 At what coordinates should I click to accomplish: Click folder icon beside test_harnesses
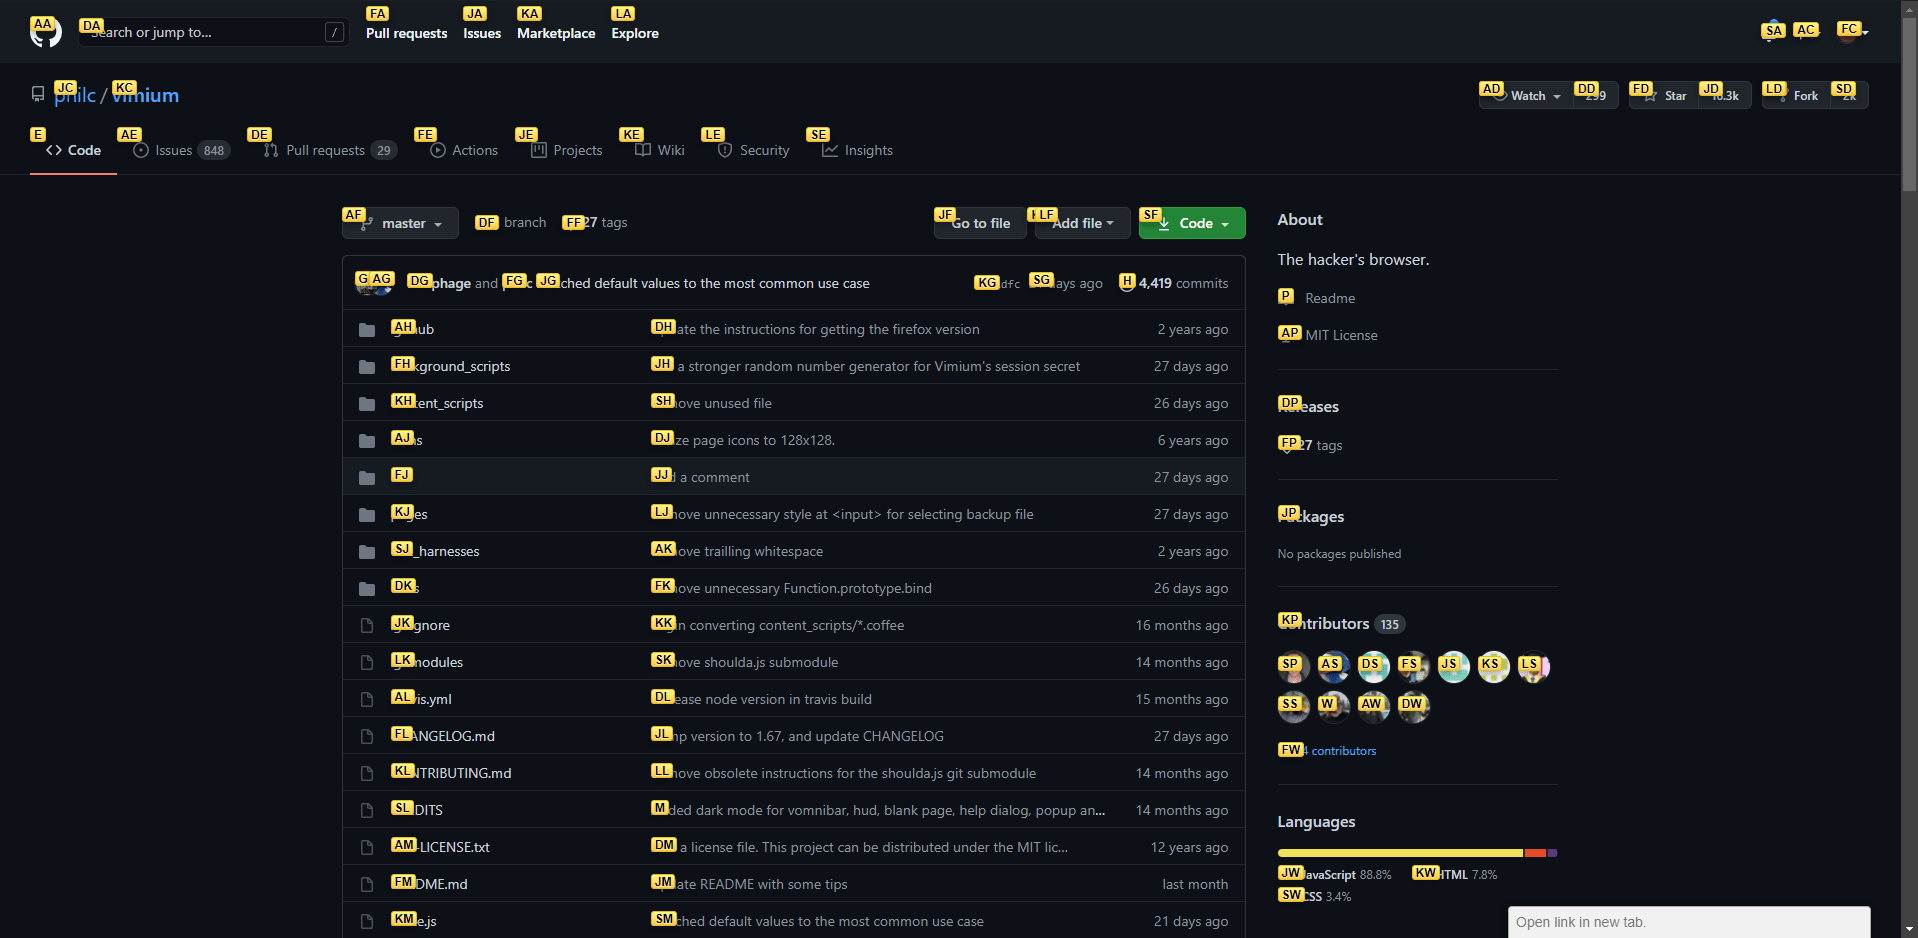coord(367,552)
